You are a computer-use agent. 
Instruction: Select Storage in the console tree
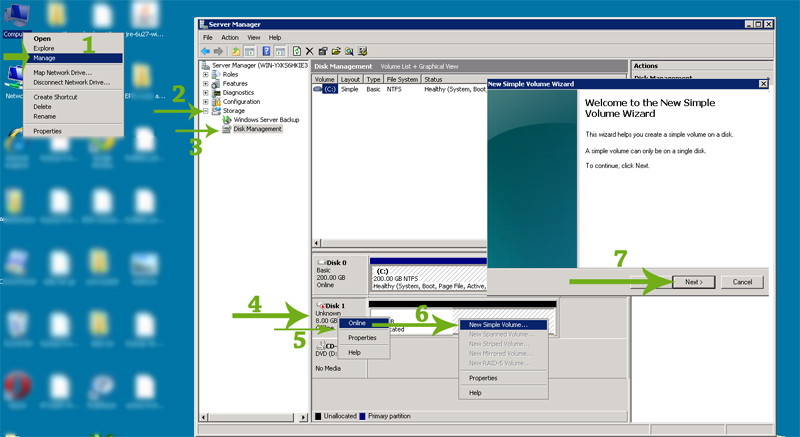coord(234,111)
